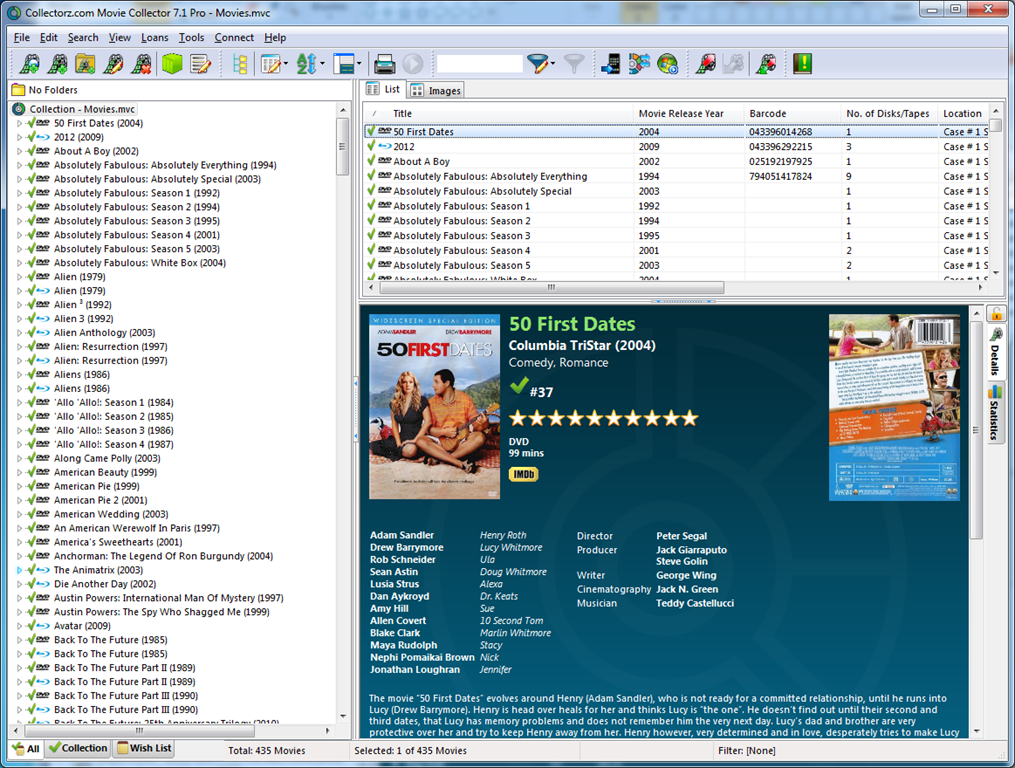
Task: Switch to the List tab
Action: coord(383,89)
